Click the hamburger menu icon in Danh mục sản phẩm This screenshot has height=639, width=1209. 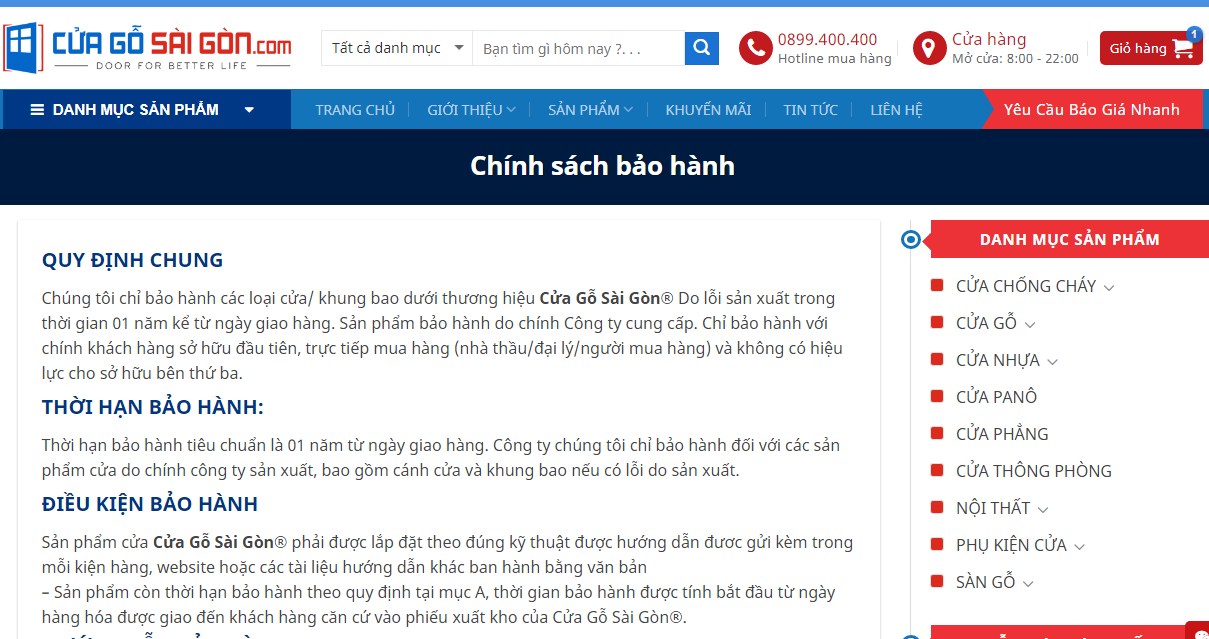37,110
